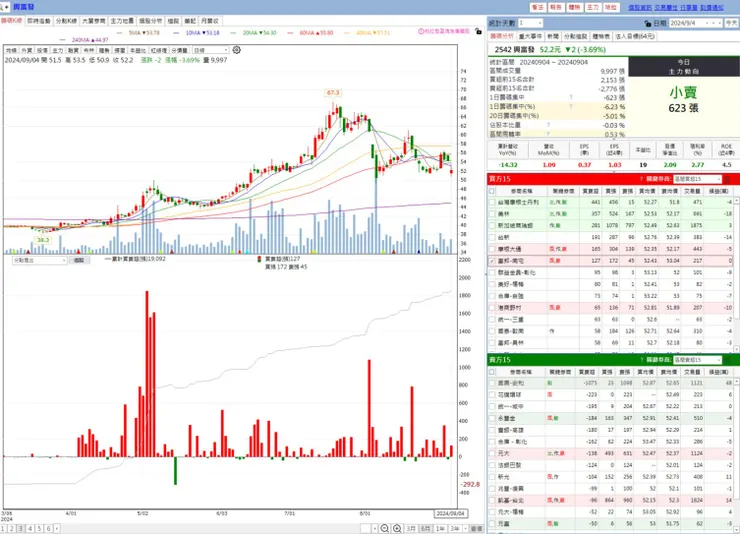Click the red icon right of 買方15 dropdown
This screenshot has width=740, height=534.
click(x=727, y=179)
